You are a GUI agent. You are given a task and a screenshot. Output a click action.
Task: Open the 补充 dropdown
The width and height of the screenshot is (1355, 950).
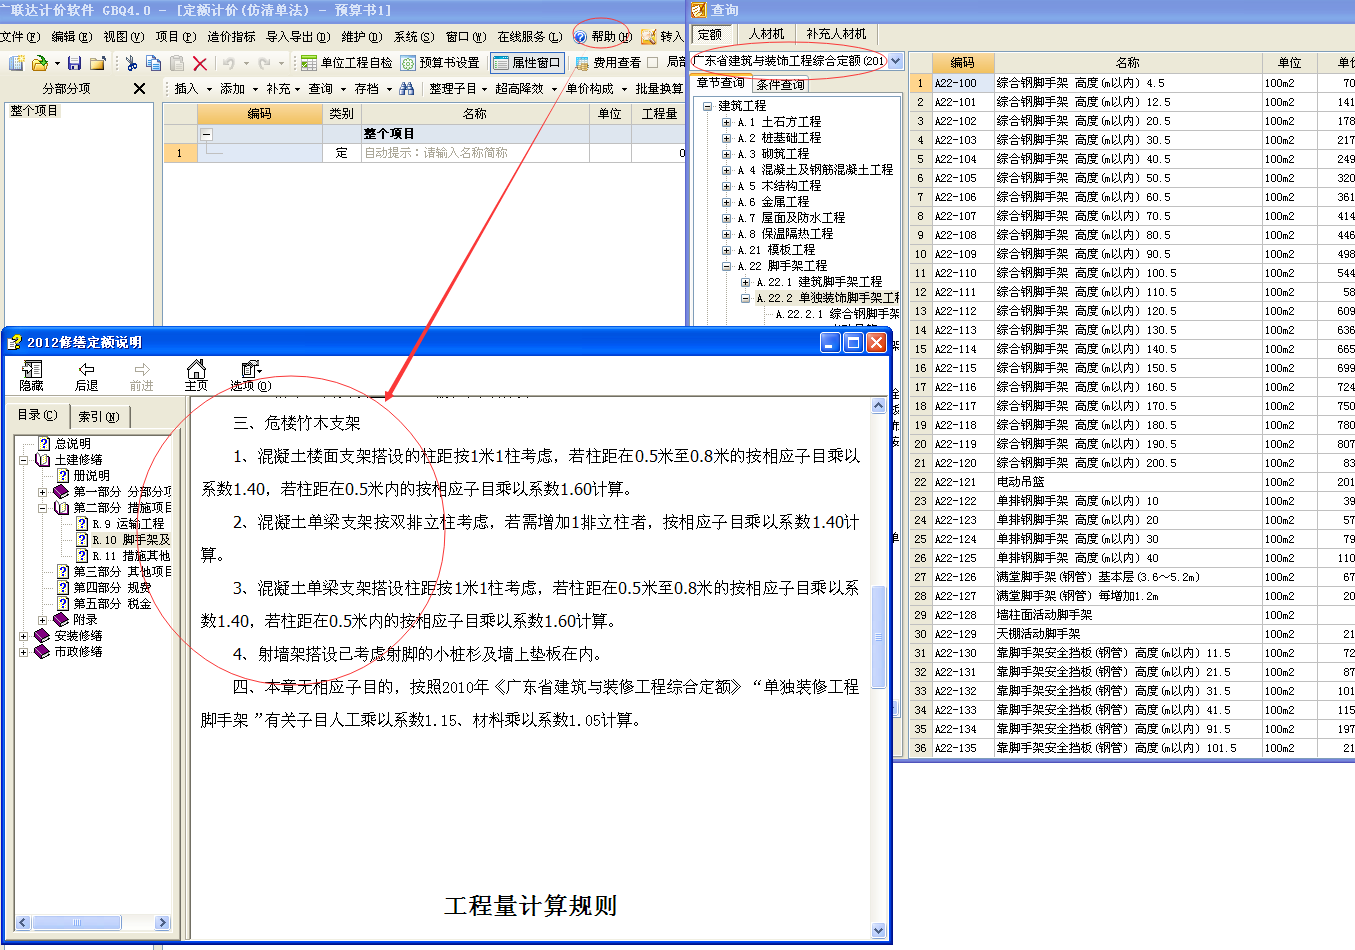point(285,89)
